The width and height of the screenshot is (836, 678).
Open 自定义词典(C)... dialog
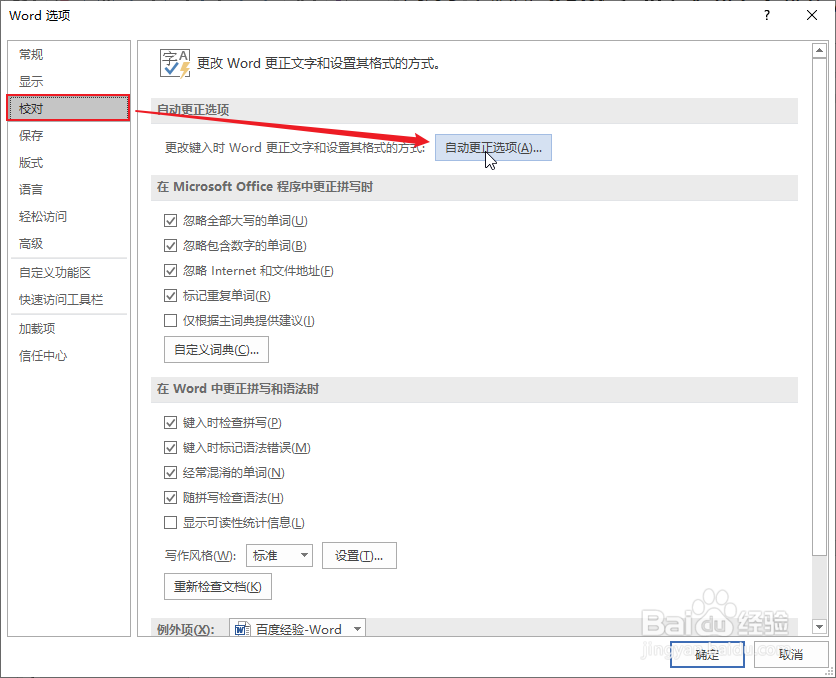click(x=216, y=350)
